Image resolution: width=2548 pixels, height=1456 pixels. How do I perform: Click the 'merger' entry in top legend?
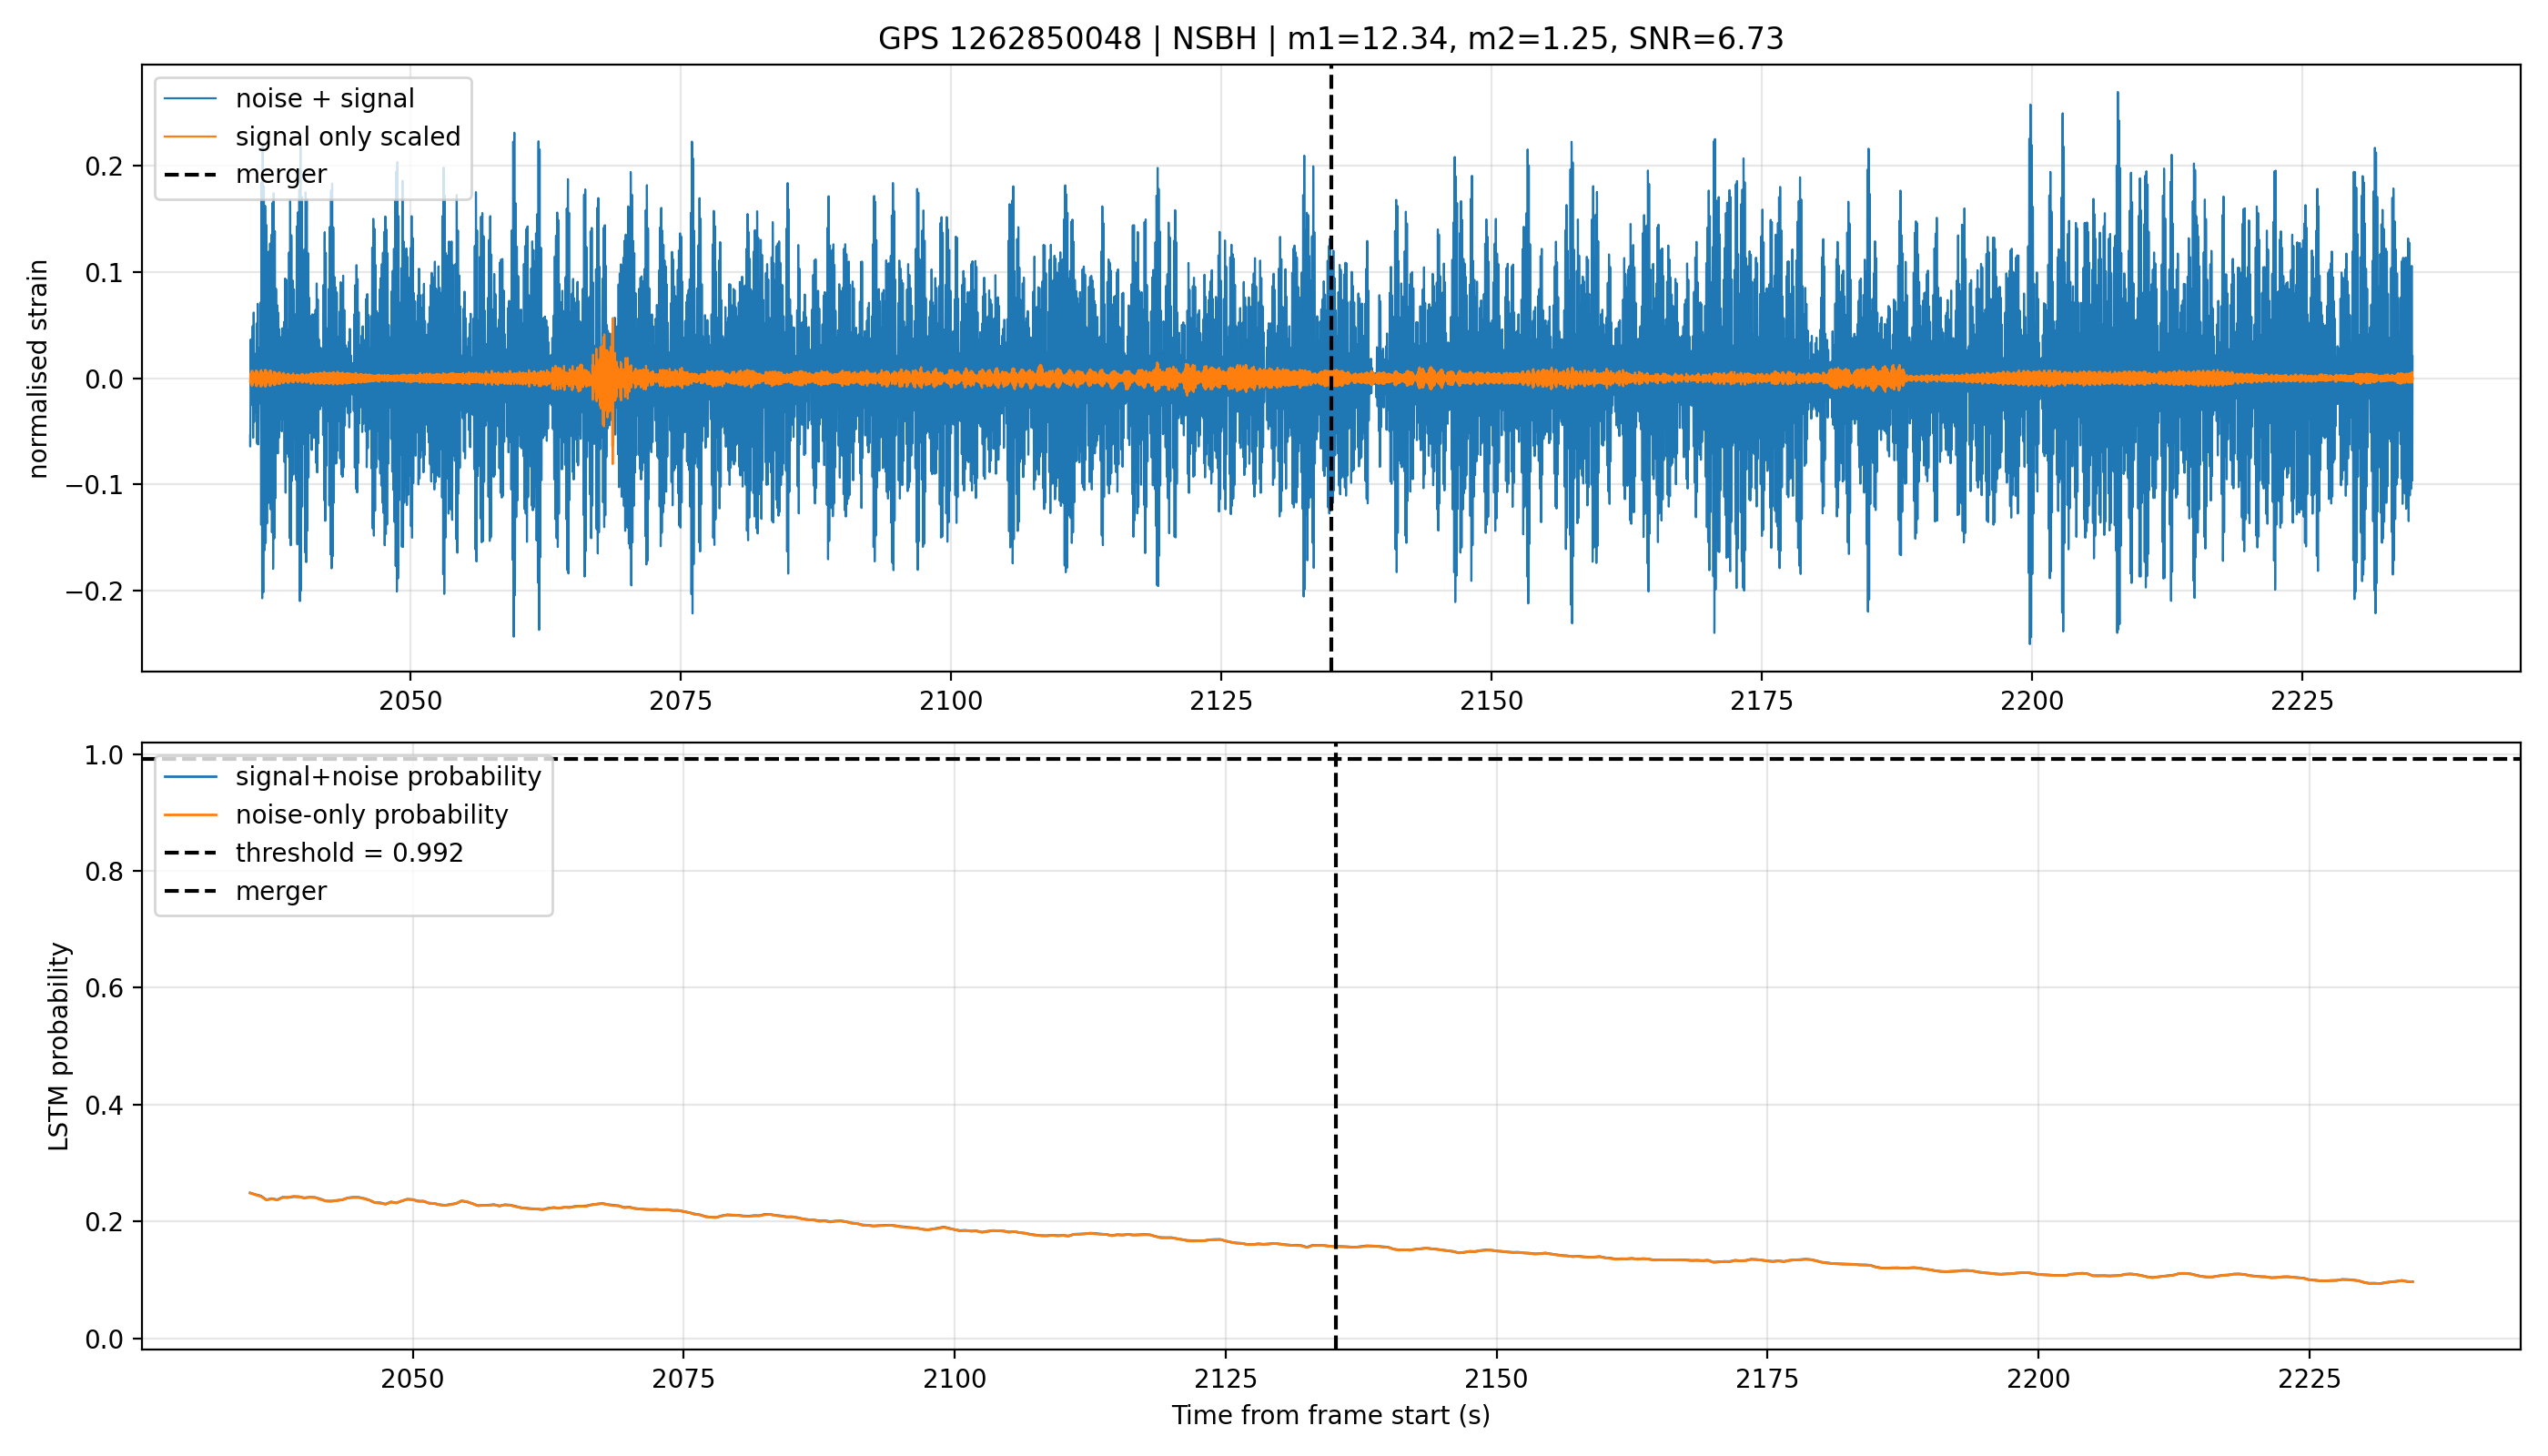coord(281,174)
